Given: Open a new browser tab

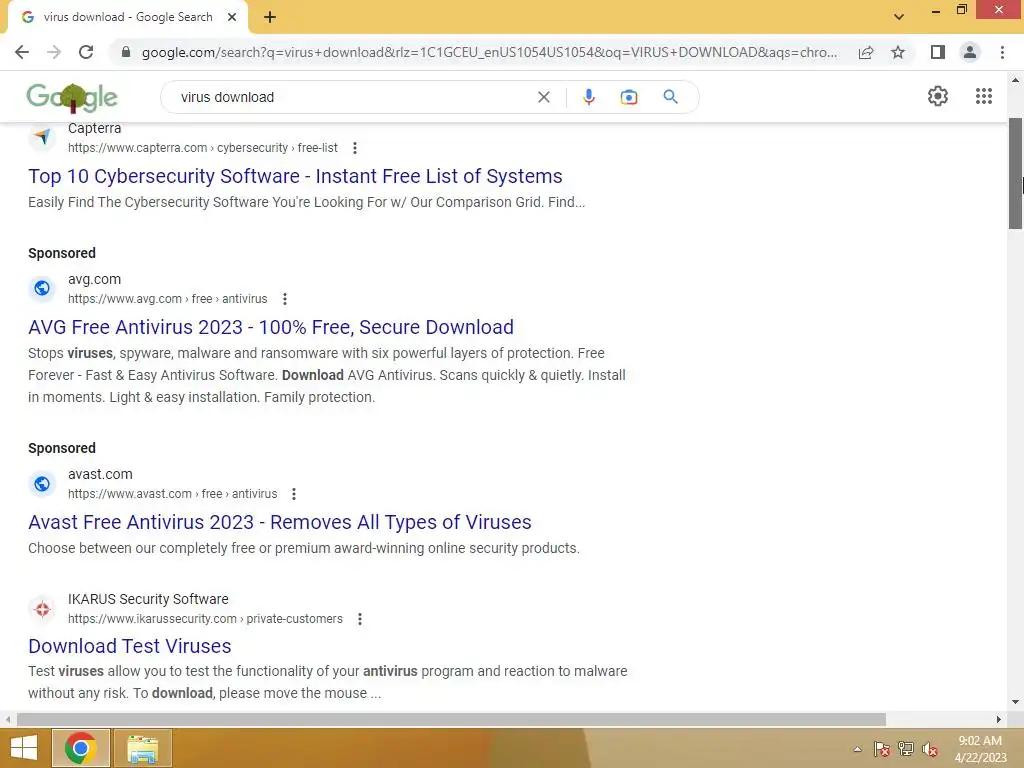Looking at the screenshot, I should (x=270, y=17).
